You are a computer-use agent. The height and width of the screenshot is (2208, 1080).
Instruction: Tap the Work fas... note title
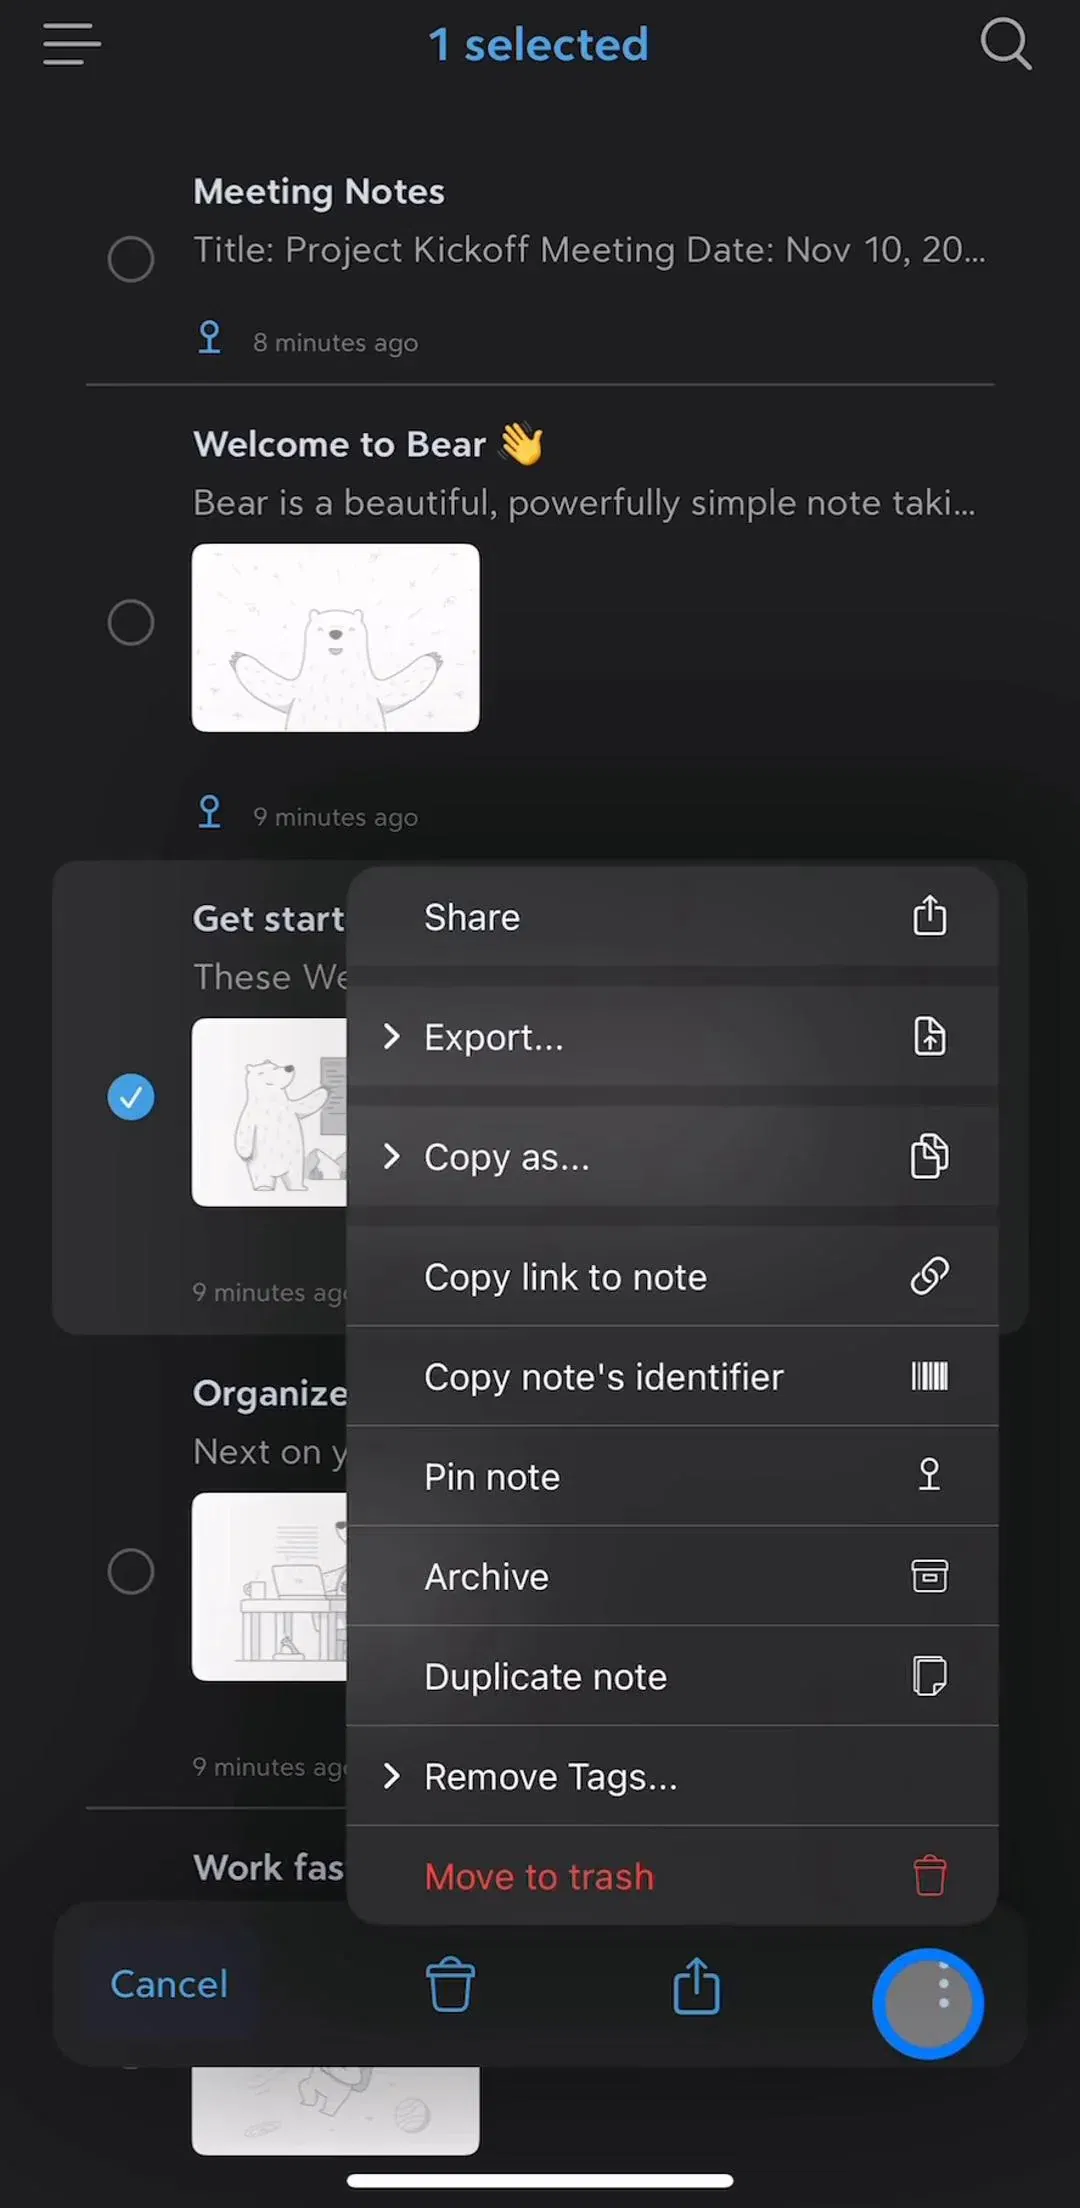(269, 1867)
